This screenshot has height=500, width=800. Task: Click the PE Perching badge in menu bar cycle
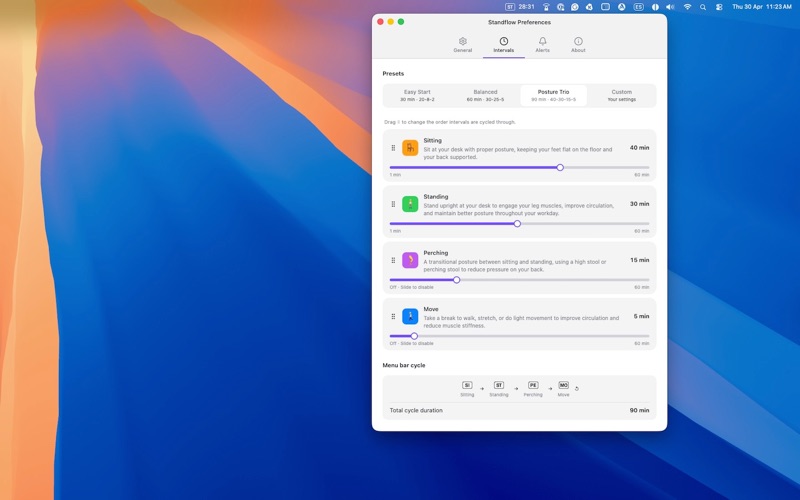533,385
